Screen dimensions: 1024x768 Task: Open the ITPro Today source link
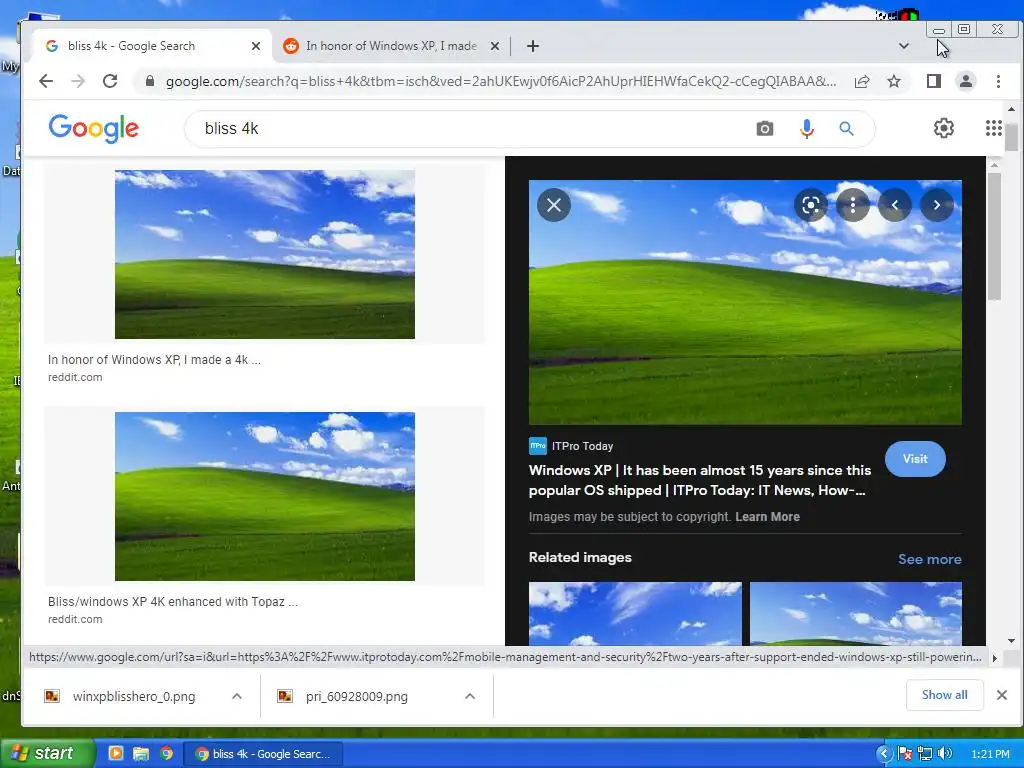571,446
